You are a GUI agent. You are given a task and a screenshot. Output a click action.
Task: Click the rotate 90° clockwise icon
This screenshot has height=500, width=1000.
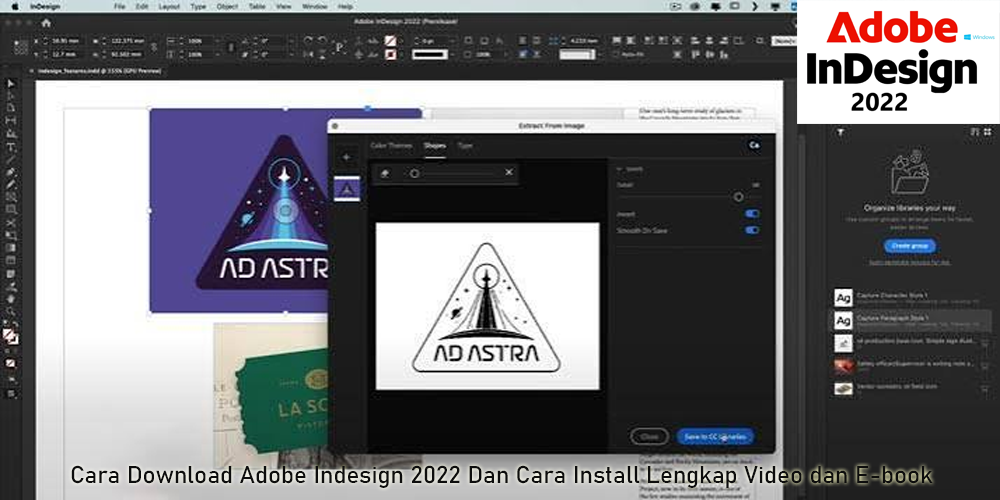(x=308, y=40)
